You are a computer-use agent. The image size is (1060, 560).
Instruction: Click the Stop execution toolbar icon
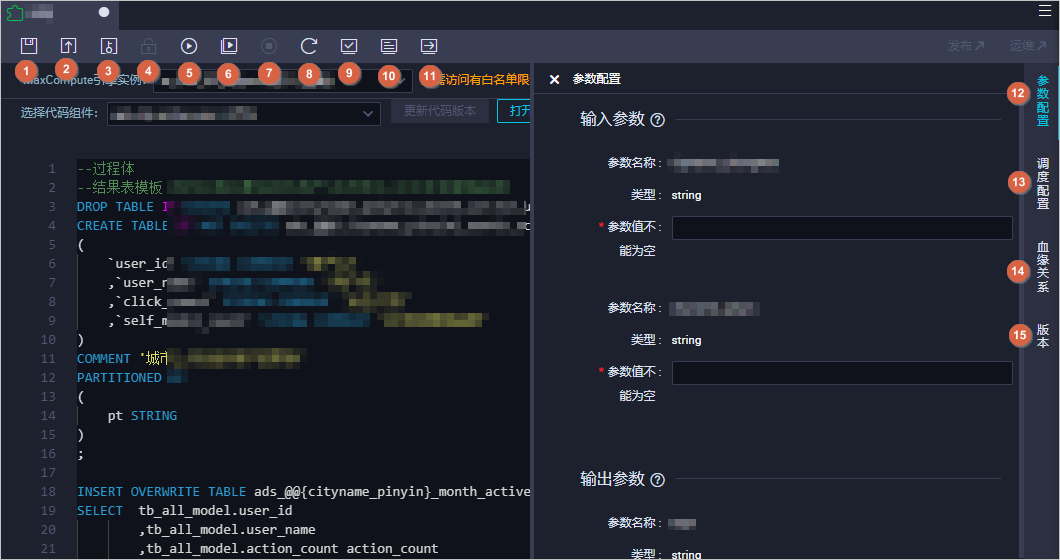(268, 45)
